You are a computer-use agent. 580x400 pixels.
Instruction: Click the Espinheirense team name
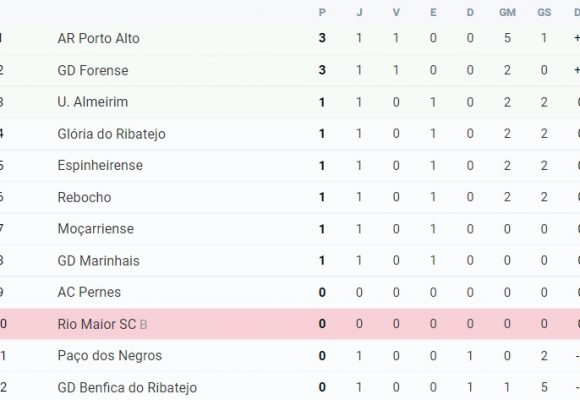point(100,165)
